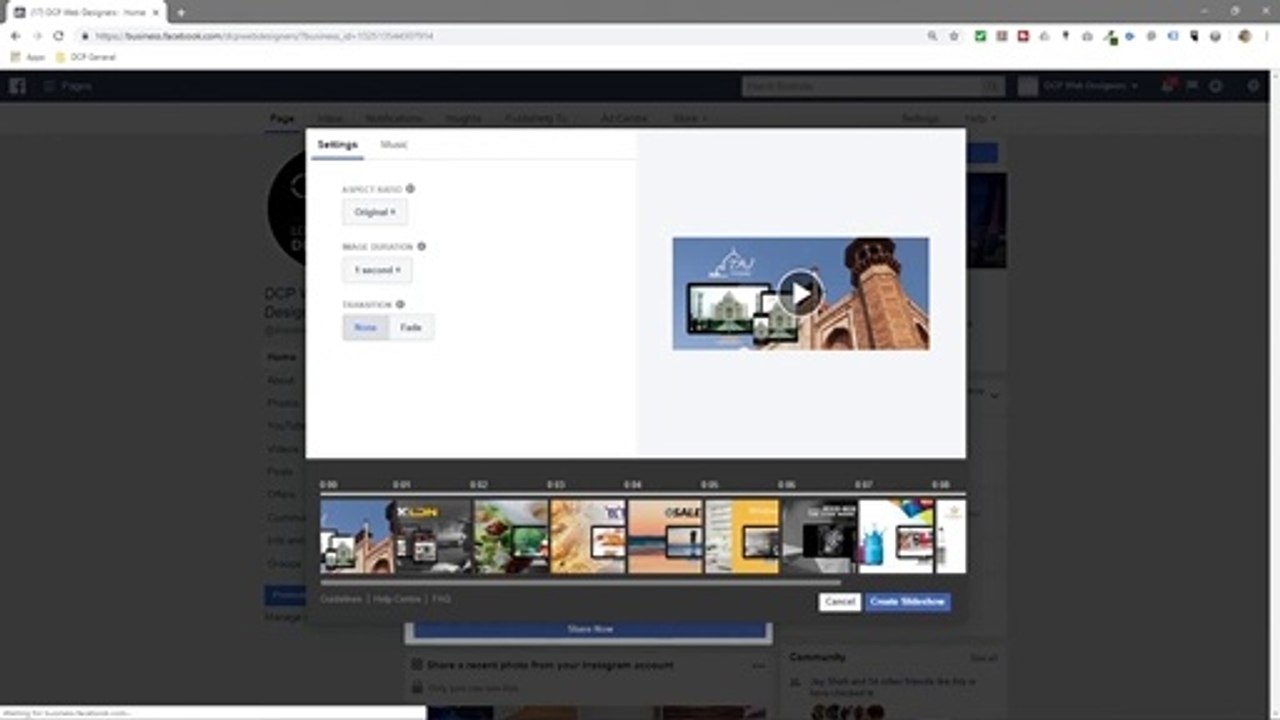Open the Page tab behind the dialog

coord(282,118)
